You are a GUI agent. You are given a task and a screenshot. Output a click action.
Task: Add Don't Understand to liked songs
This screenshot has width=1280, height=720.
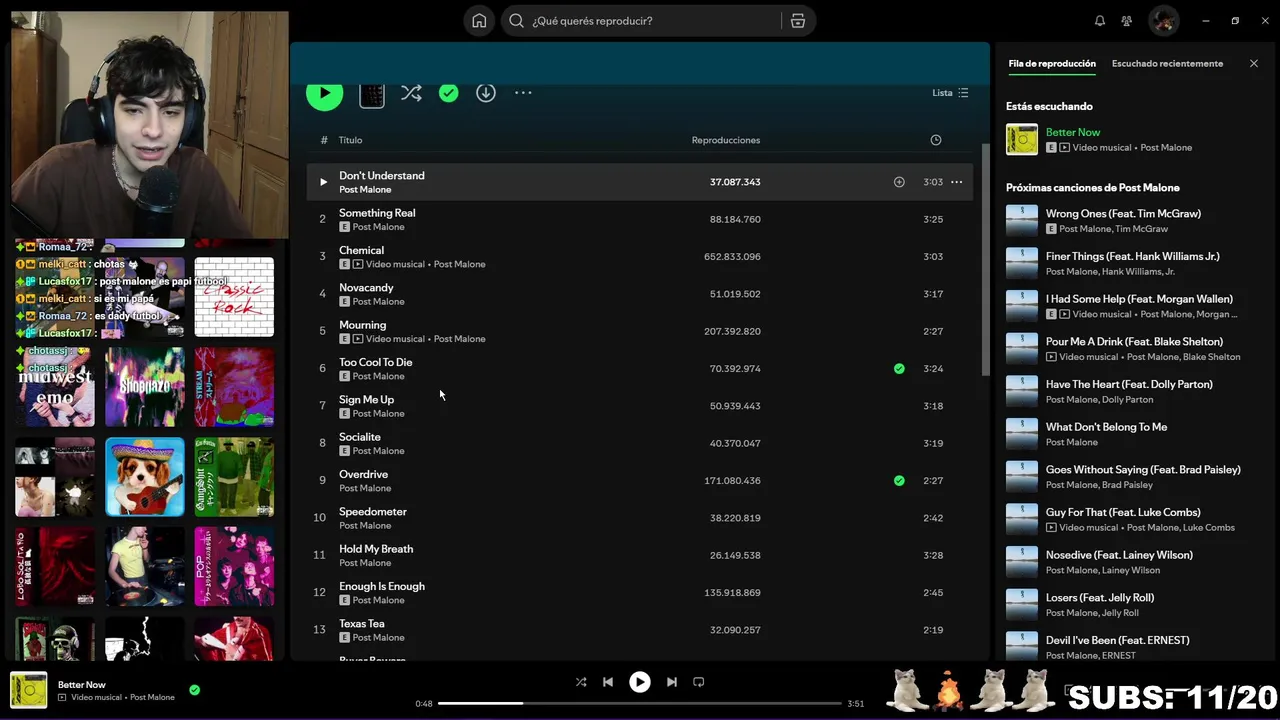pos(899,182)
